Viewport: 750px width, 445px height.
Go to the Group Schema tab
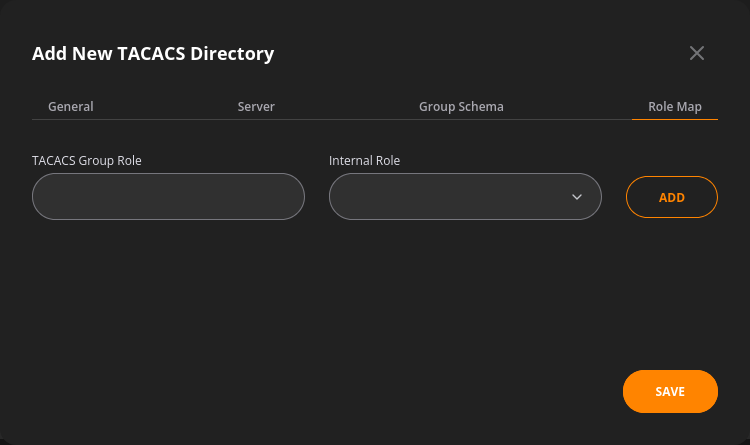click(x=461, y=106)
